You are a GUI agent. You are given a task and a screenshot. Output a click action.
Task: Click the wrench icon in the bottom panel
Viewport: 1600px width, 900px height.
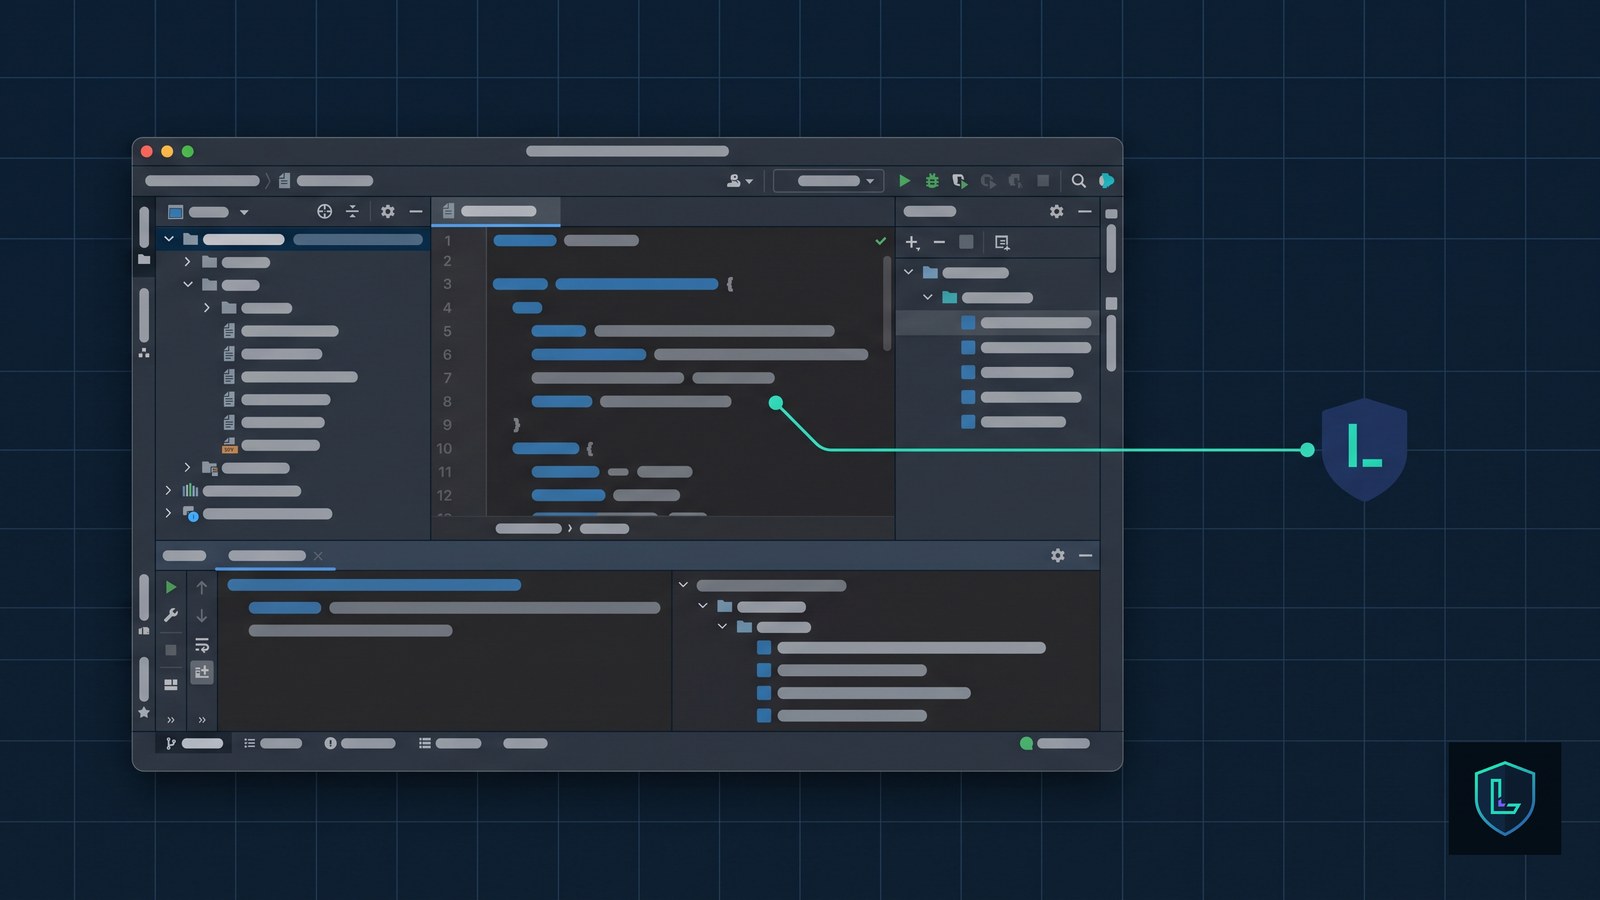tap(171, 615)
